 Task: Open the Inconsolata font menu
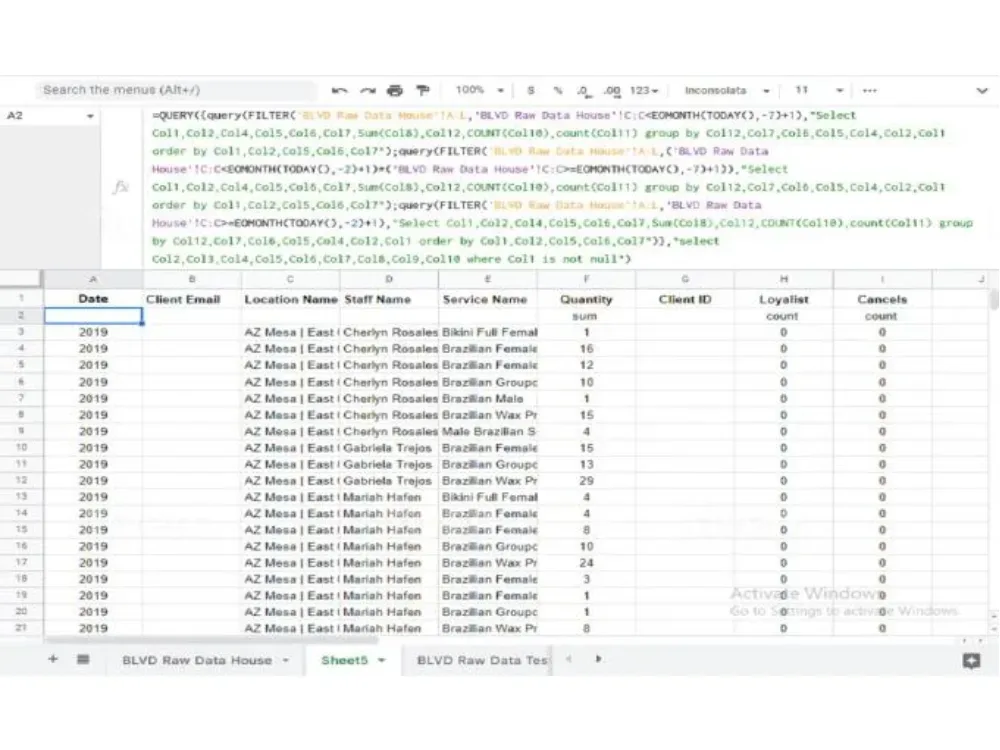tap(723, 90)
